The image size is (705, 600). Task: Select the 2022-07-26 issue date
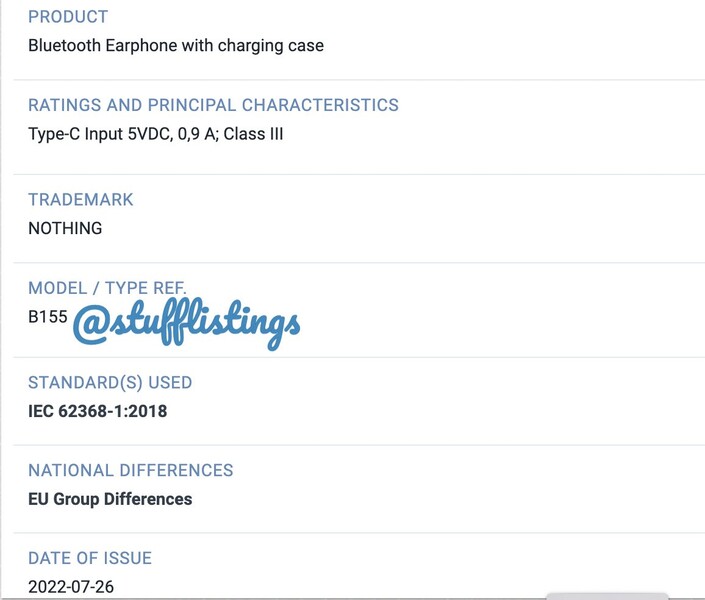pyautogui.click(x=71, y=587)
